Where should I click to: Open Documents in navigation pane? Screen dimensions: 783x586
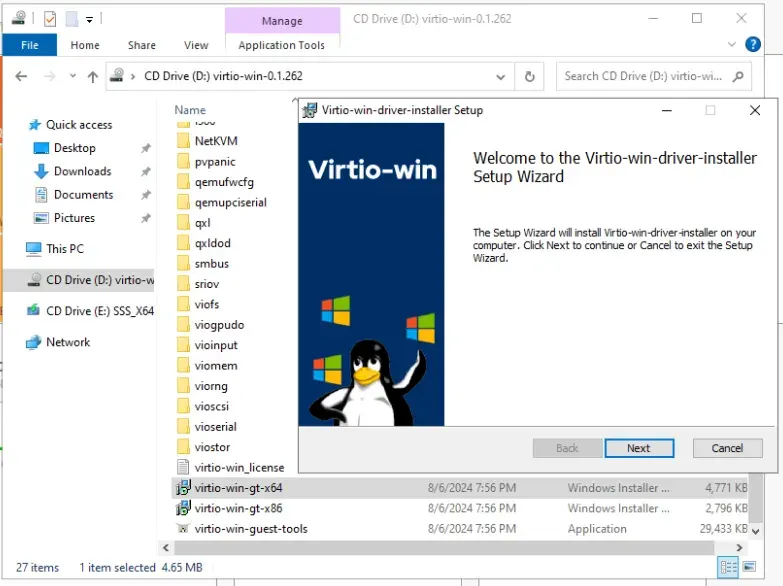point(83,195)
